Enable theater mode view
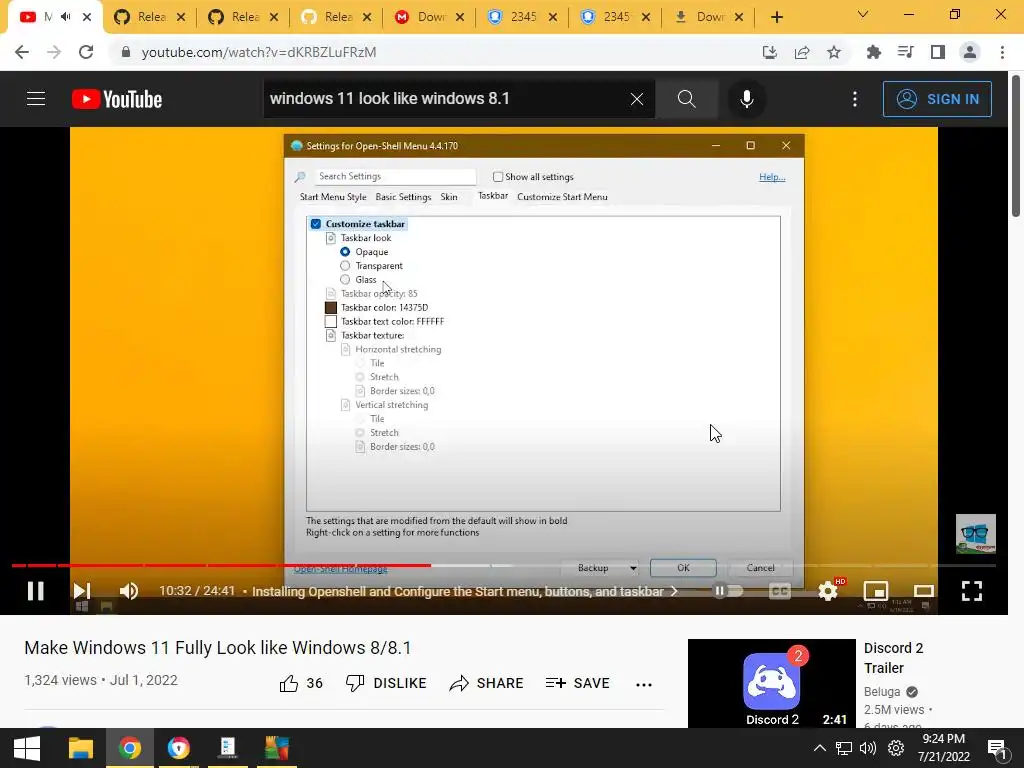 tap(923, 591)
